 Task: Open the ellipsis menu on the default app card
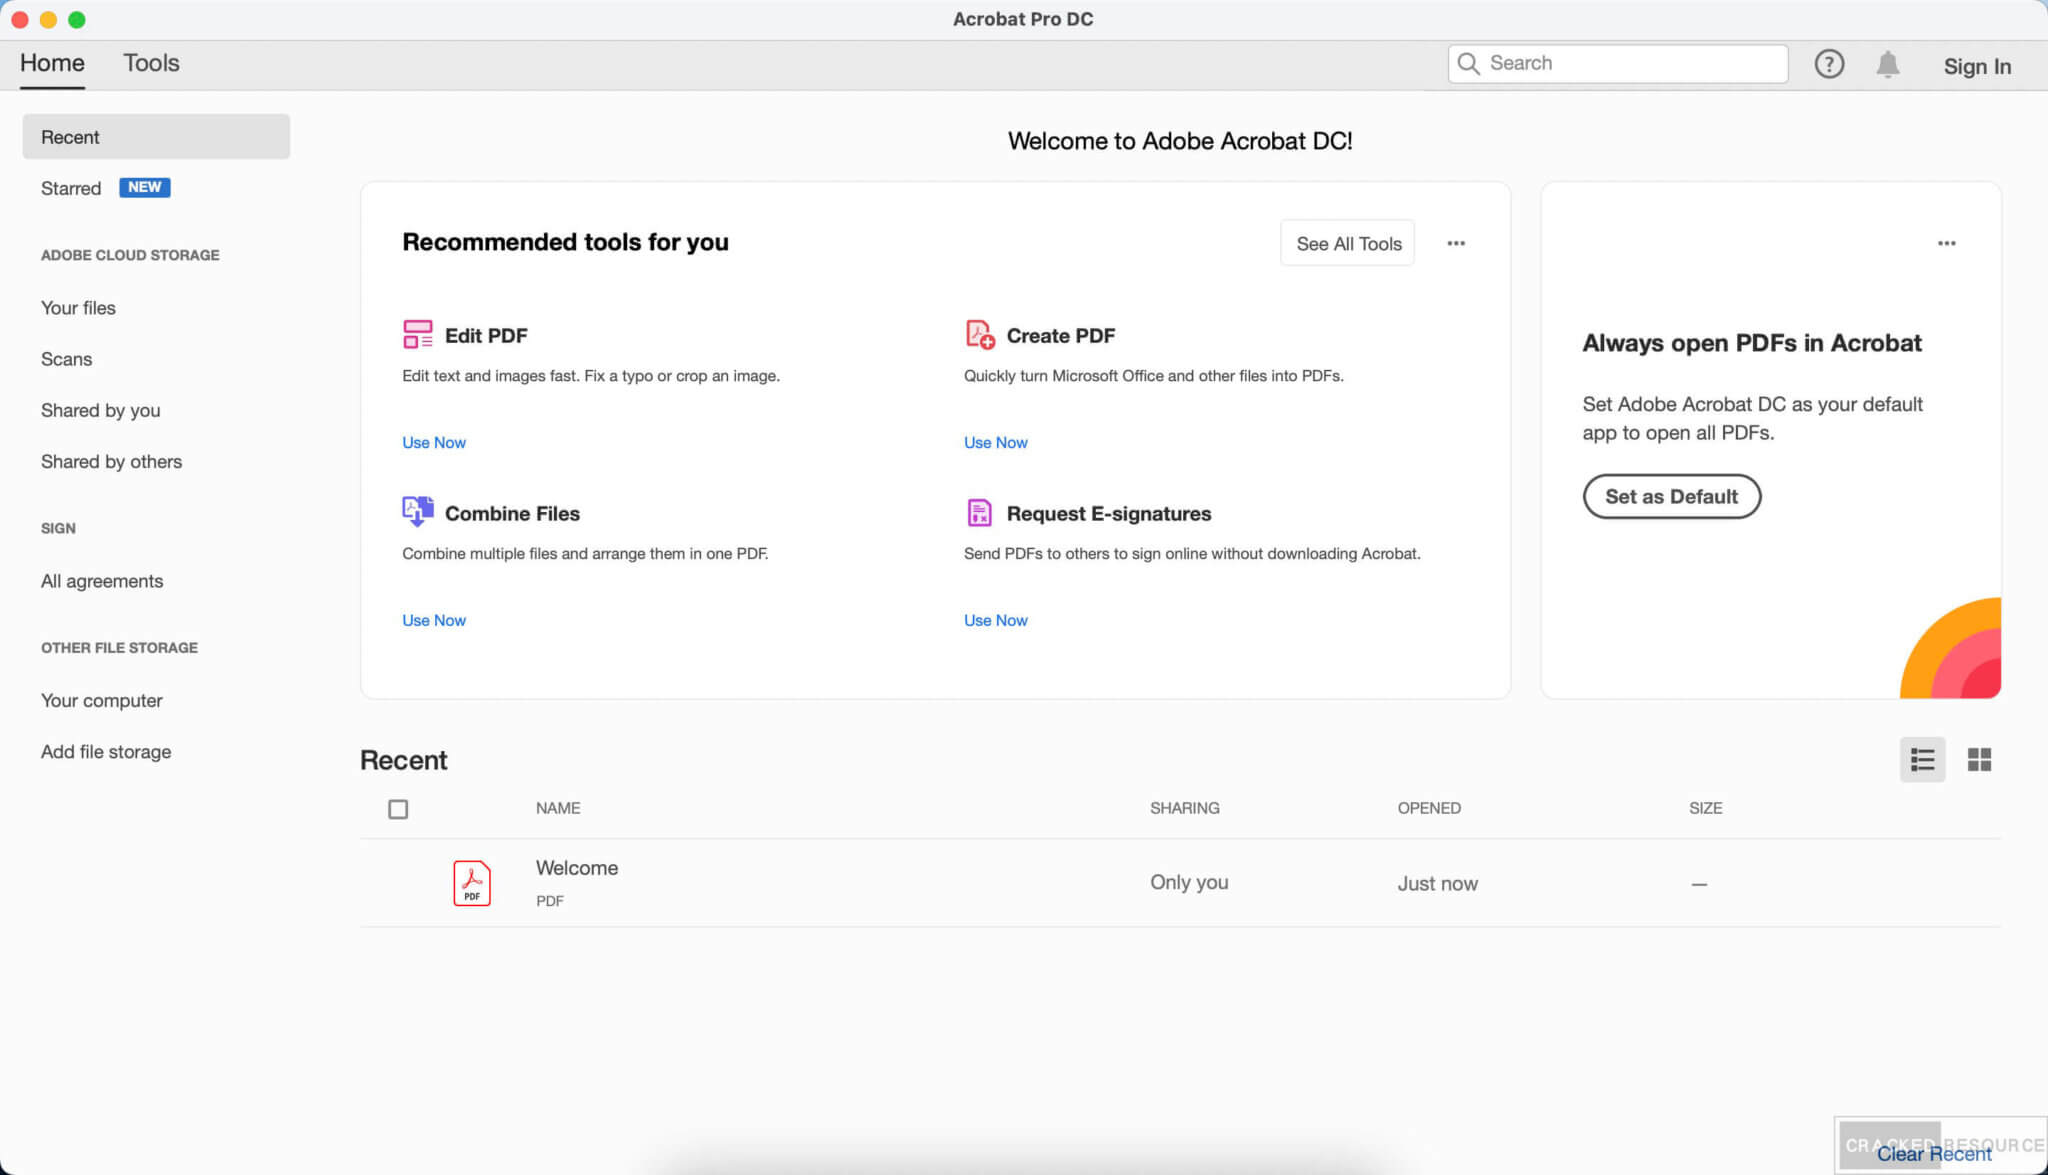click(1946, 243)
